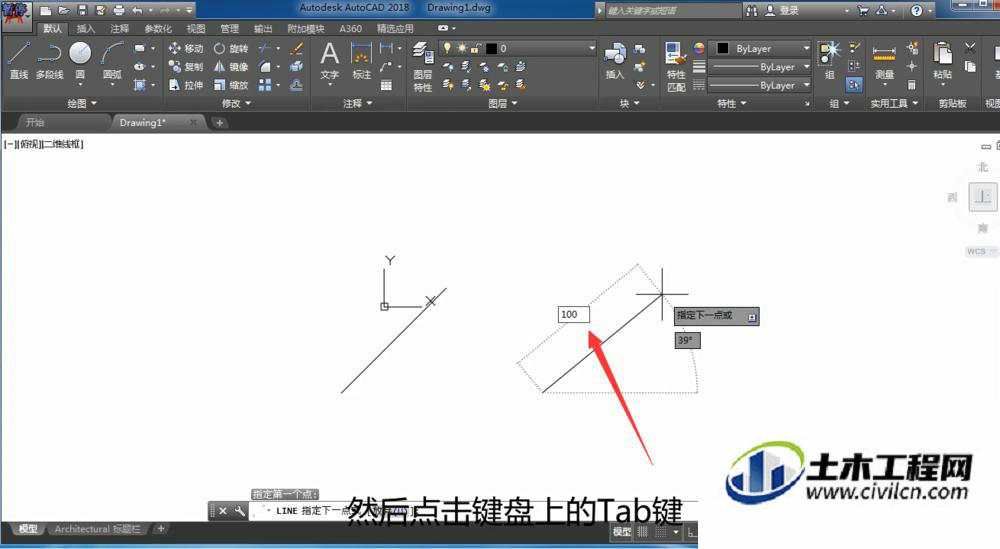Click the Print icon in quick access toolbar

tap(119, 10)
